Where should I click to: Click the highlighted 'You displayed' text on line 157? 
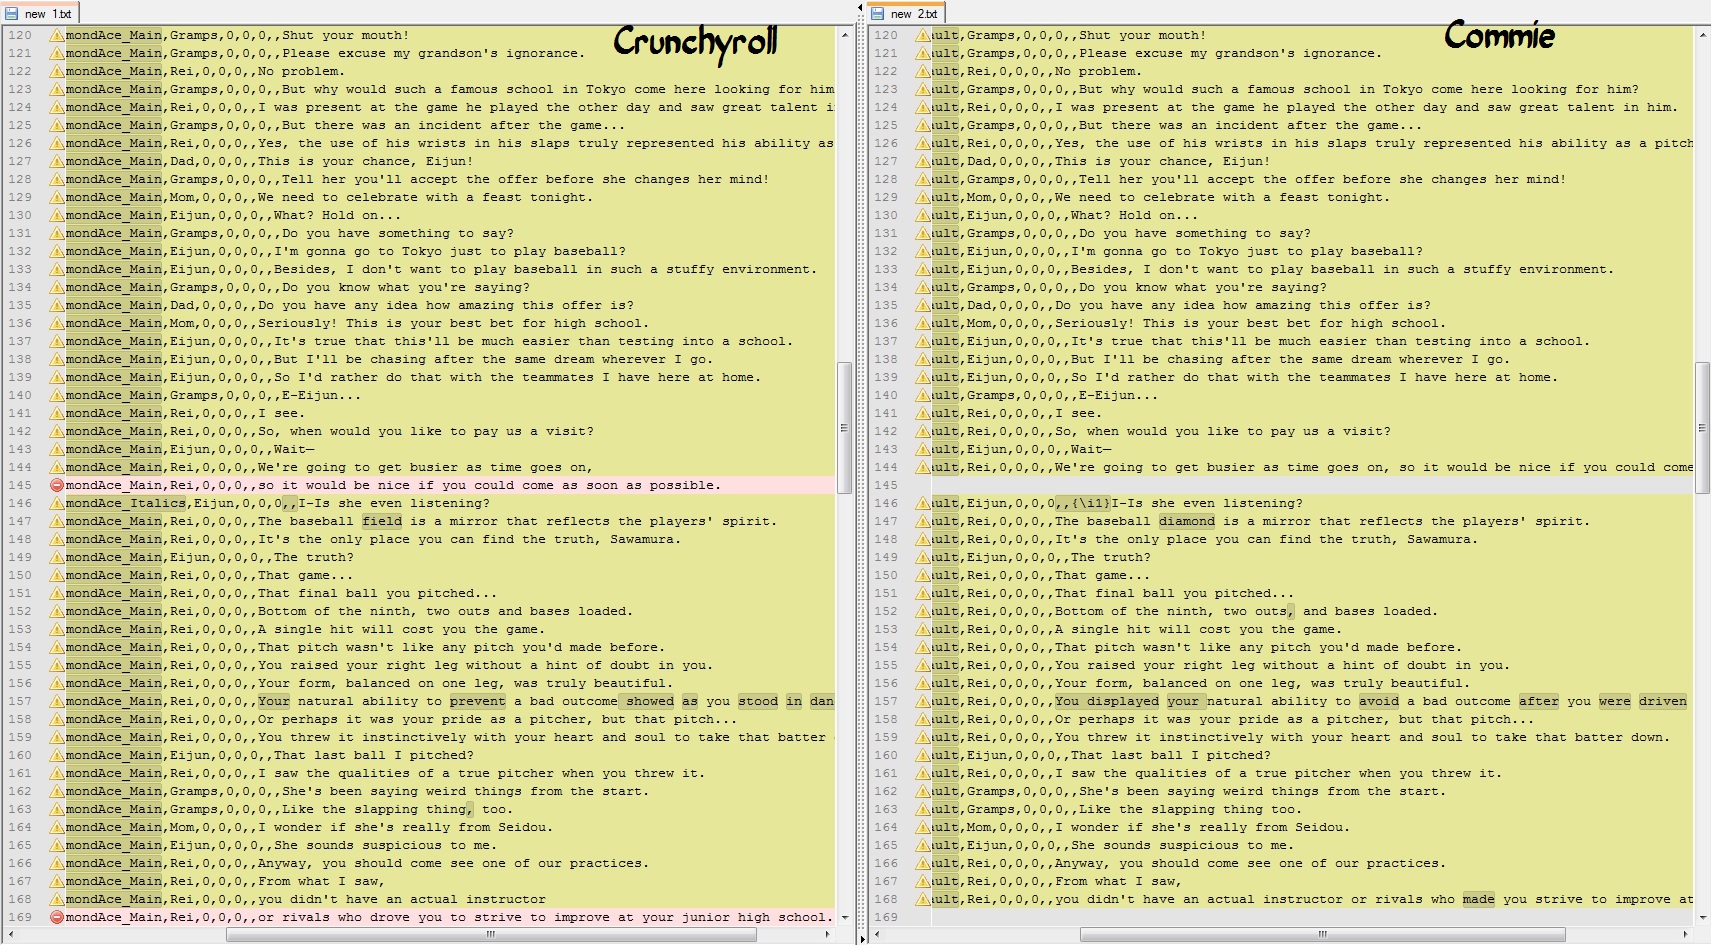(x=1107, y=701)
